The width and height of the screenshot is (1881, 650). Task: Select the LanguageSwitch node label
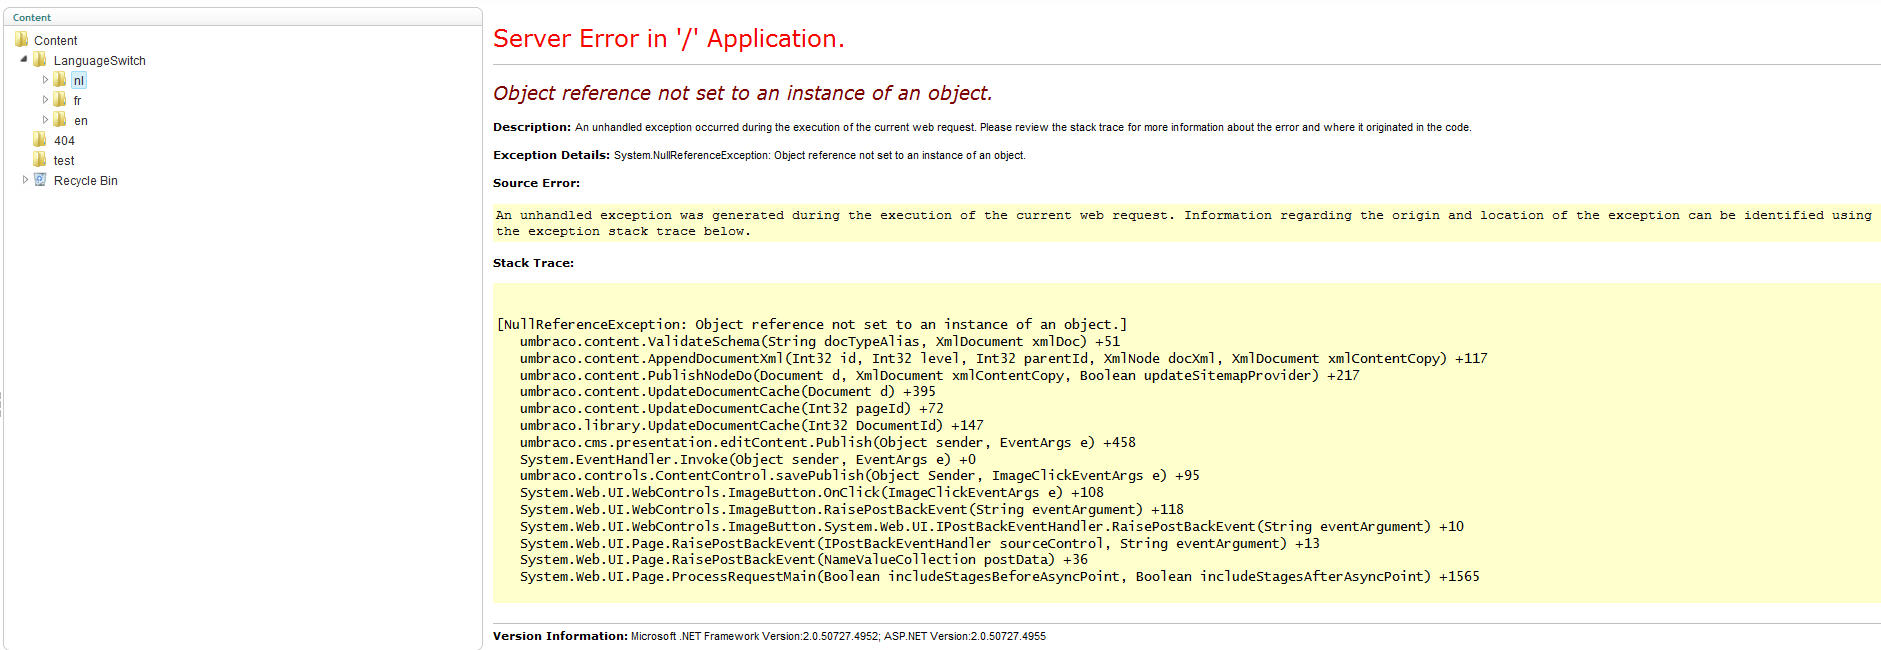(100, 61)
